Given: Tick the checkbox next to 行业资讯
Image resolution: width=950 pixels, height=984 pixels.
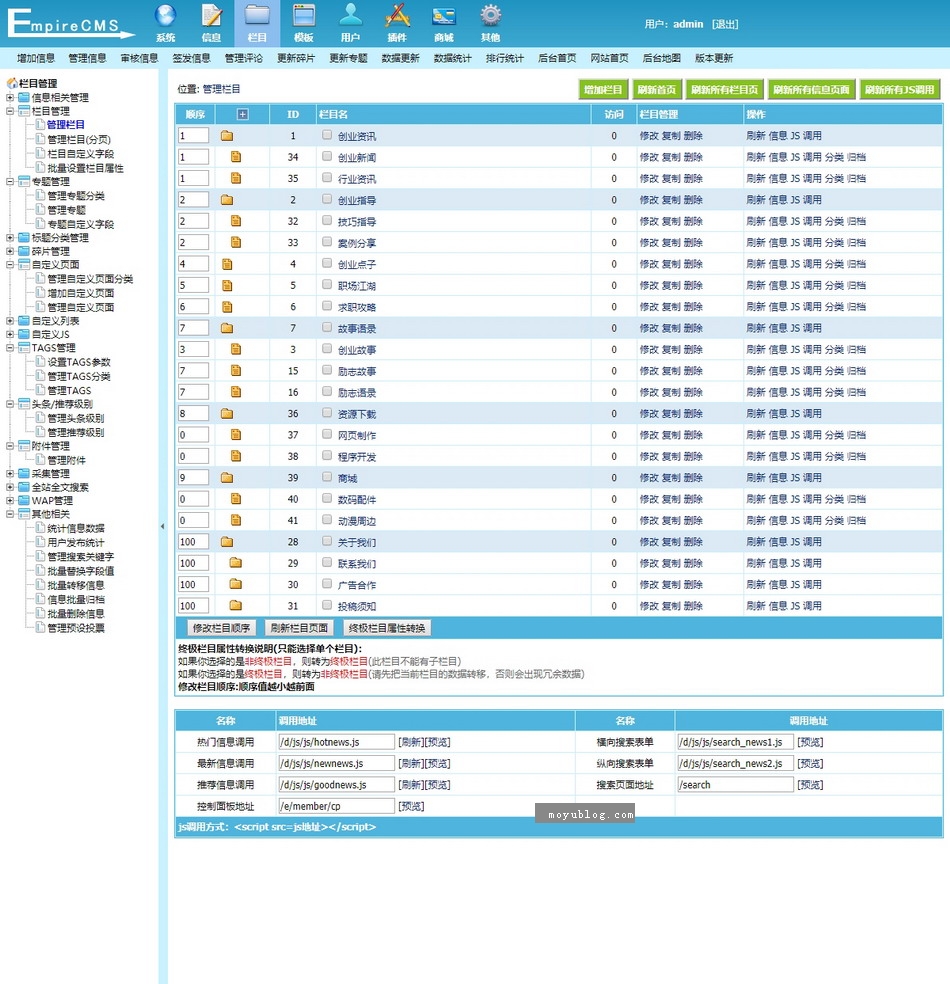Looking at the screenshot, I should [327, 178].
